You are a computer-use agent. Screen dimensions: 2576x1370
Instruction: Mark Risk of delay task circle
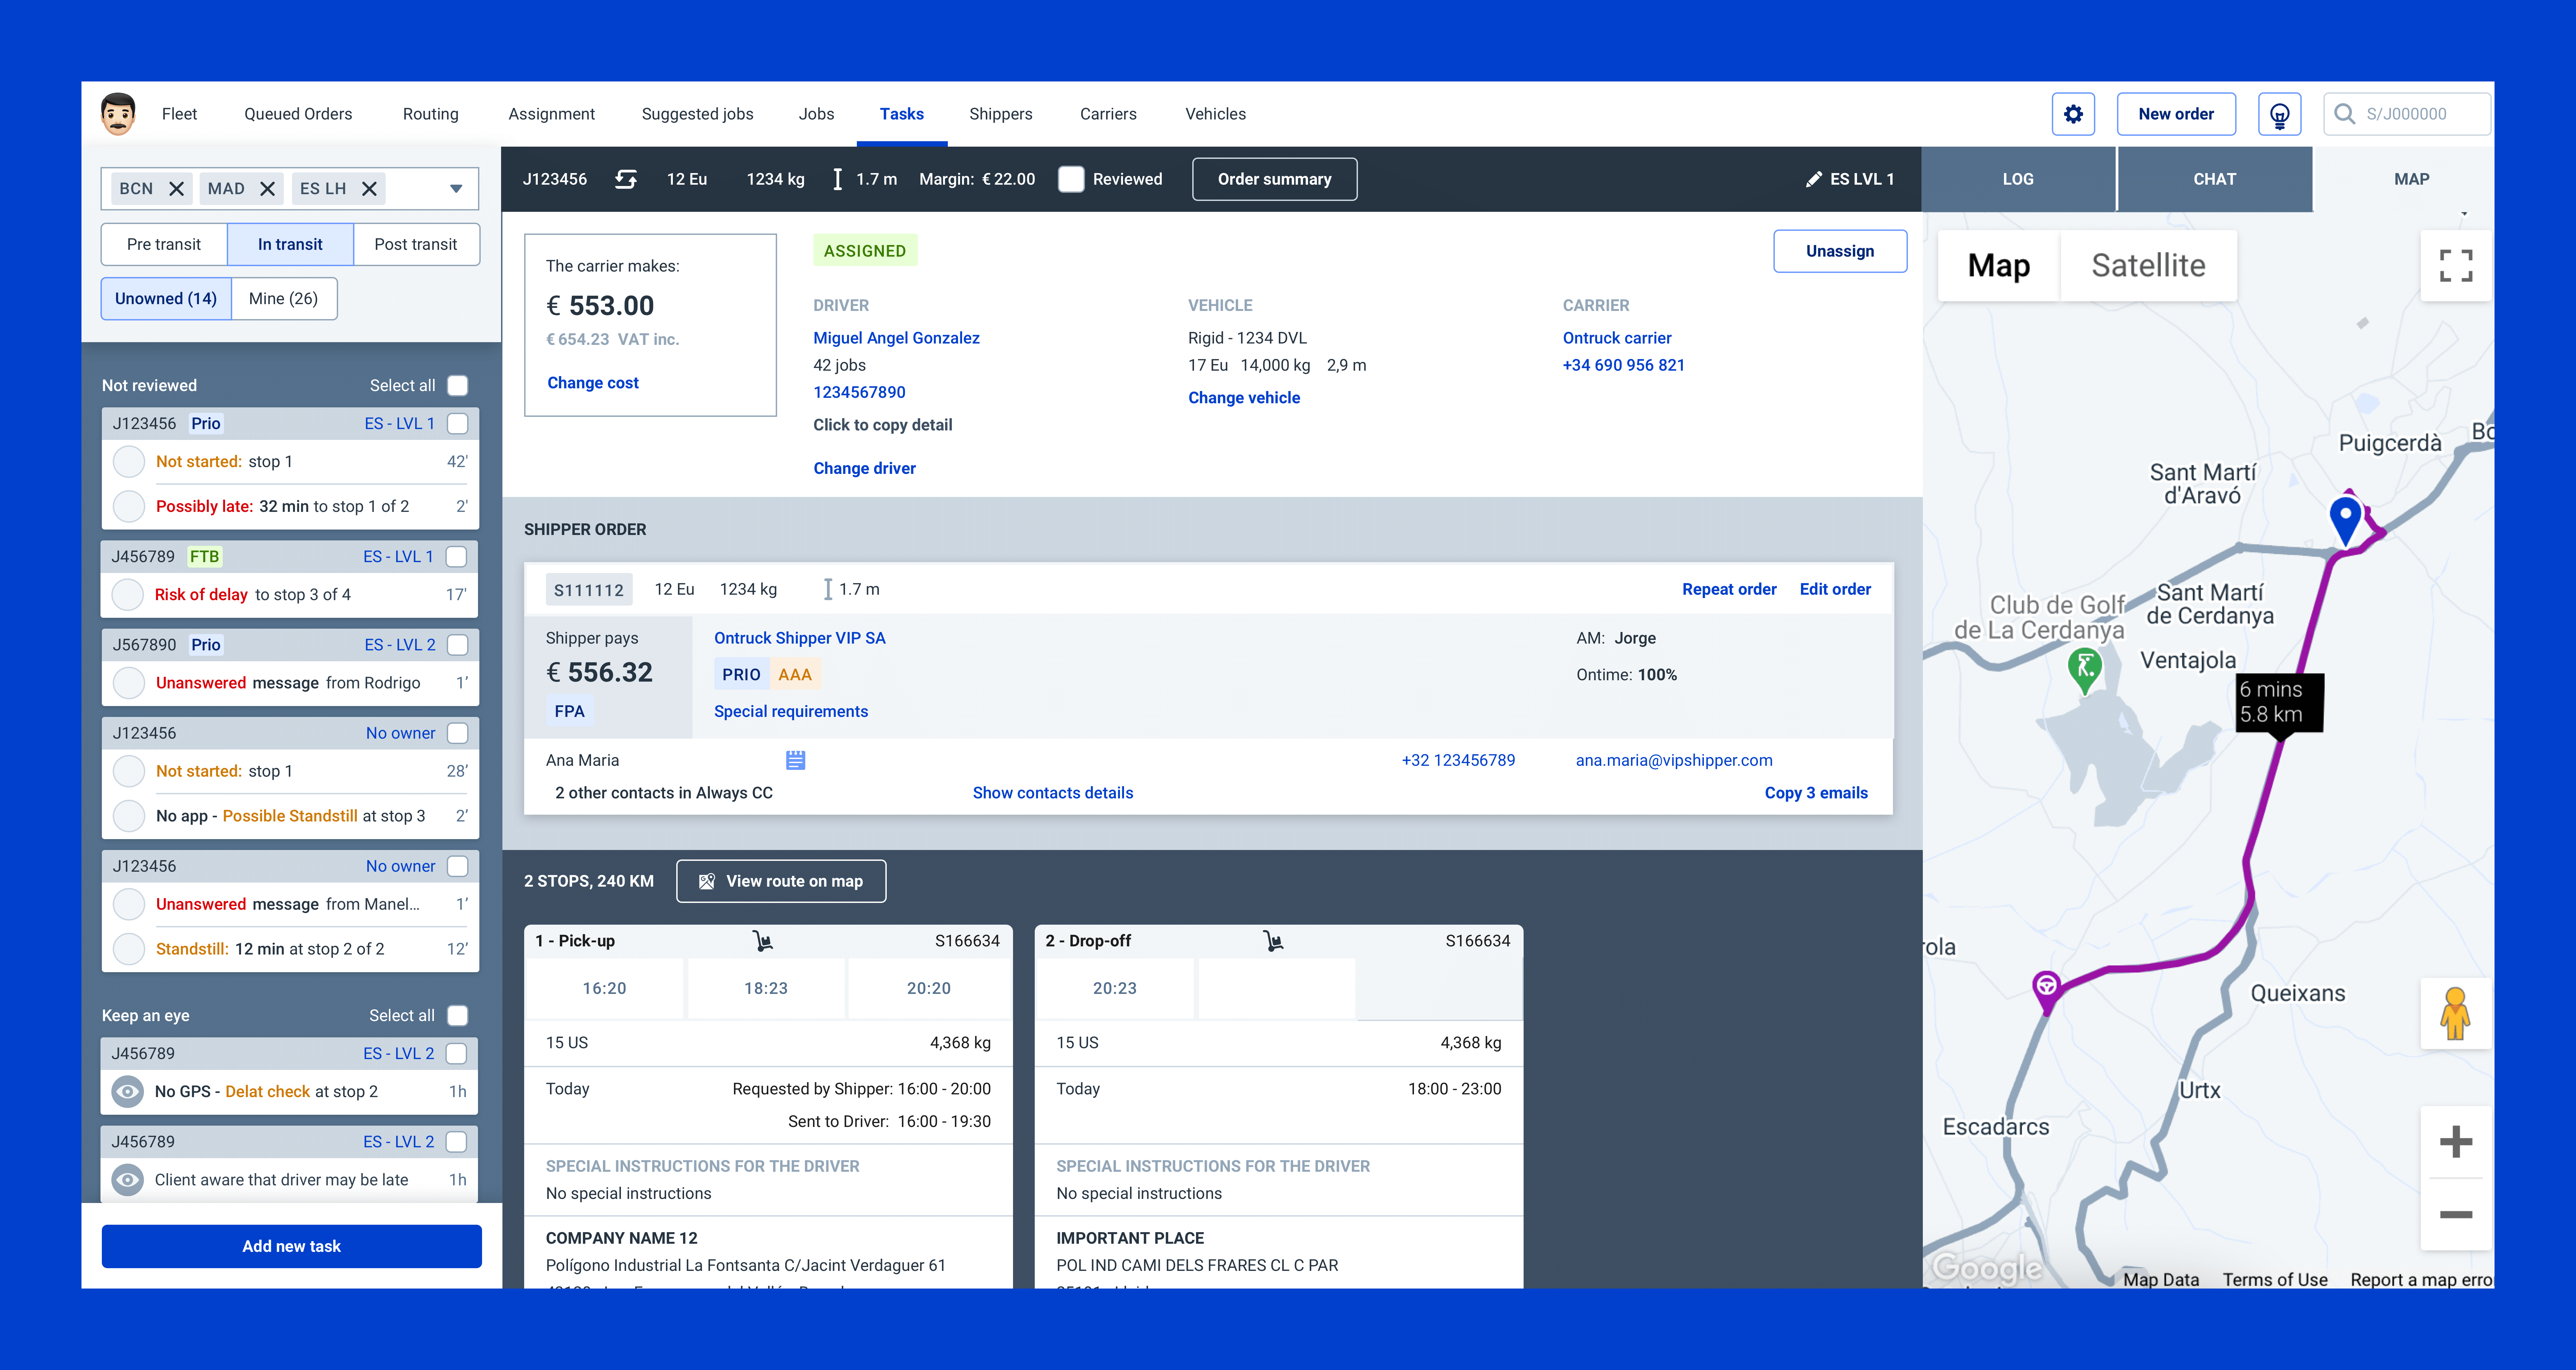(128, 595)
